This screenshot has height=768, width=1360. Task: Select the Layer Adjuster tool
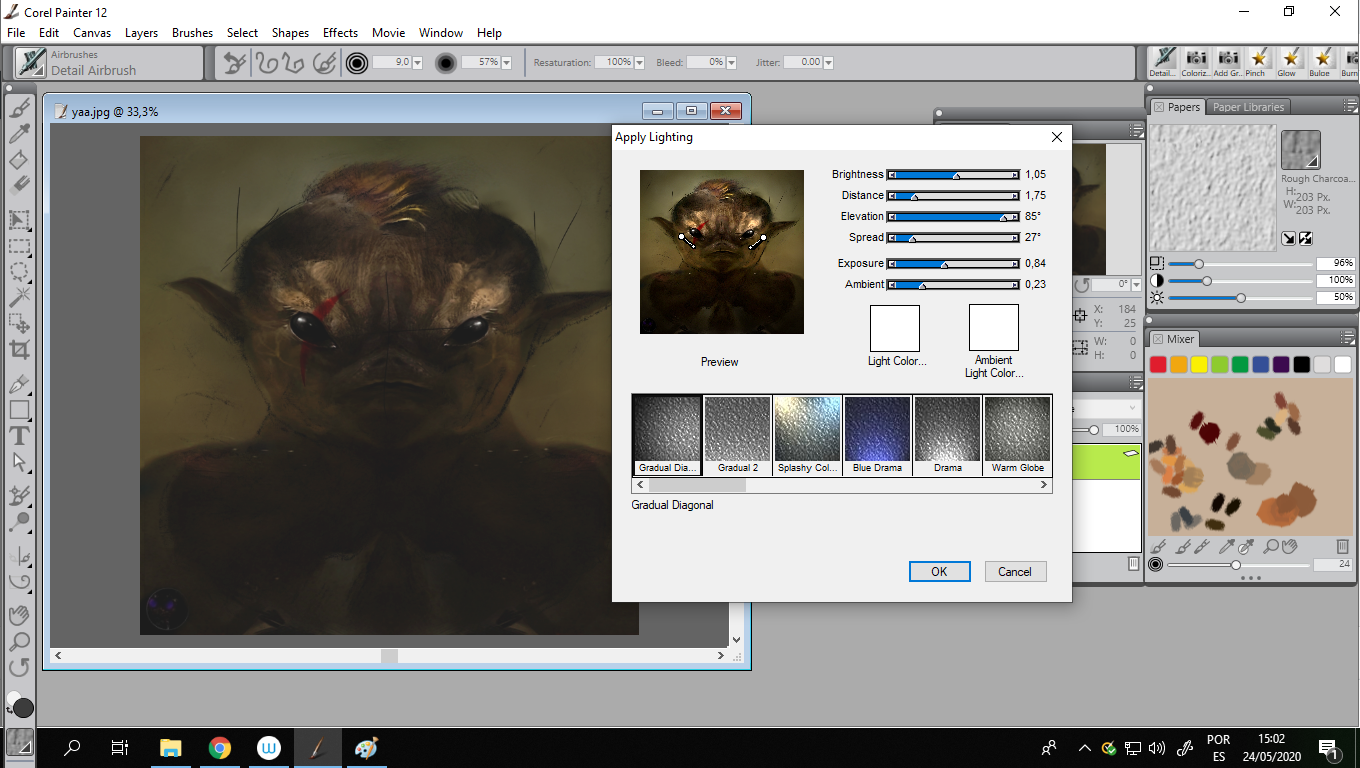(x=19, y=220)
